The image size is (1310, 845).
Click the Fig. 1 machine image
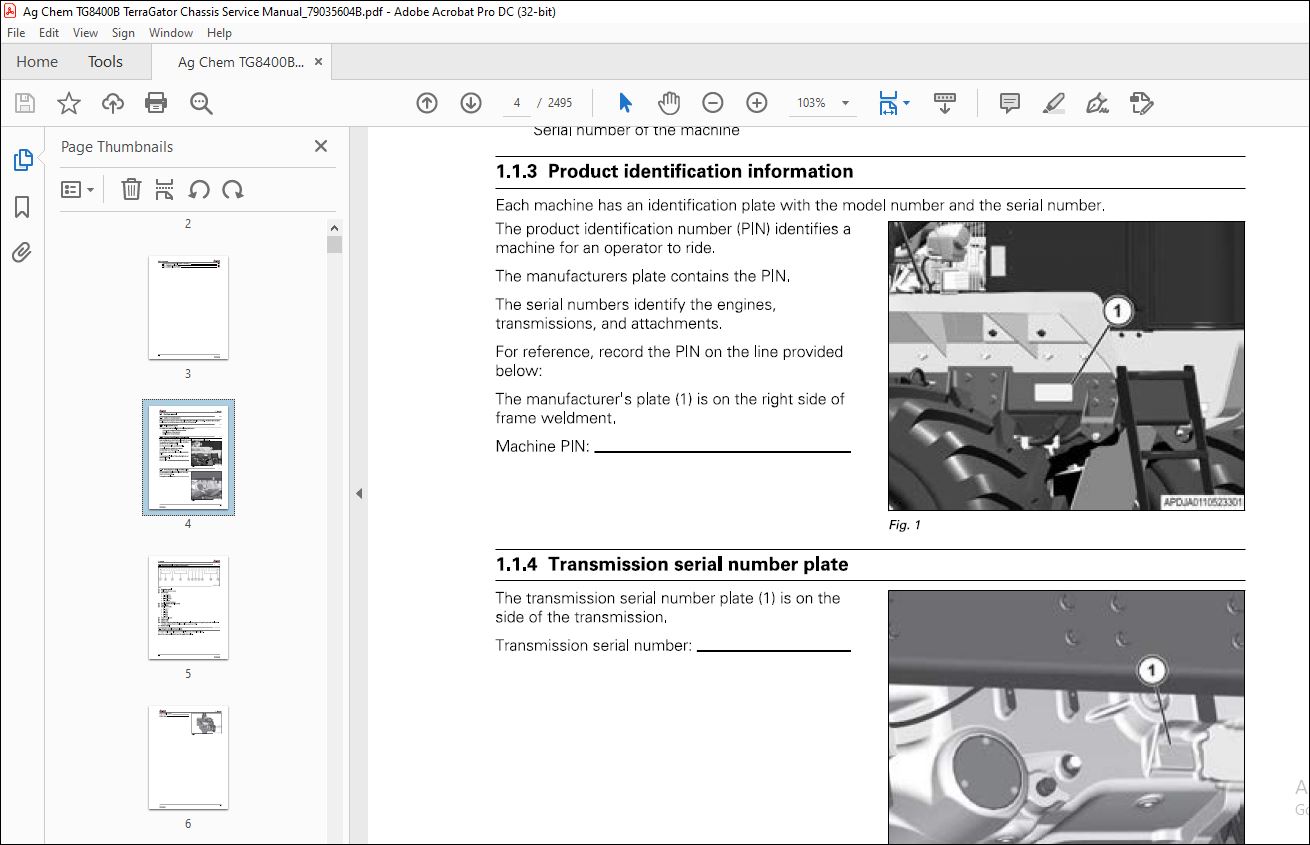tap(1066, 365)
